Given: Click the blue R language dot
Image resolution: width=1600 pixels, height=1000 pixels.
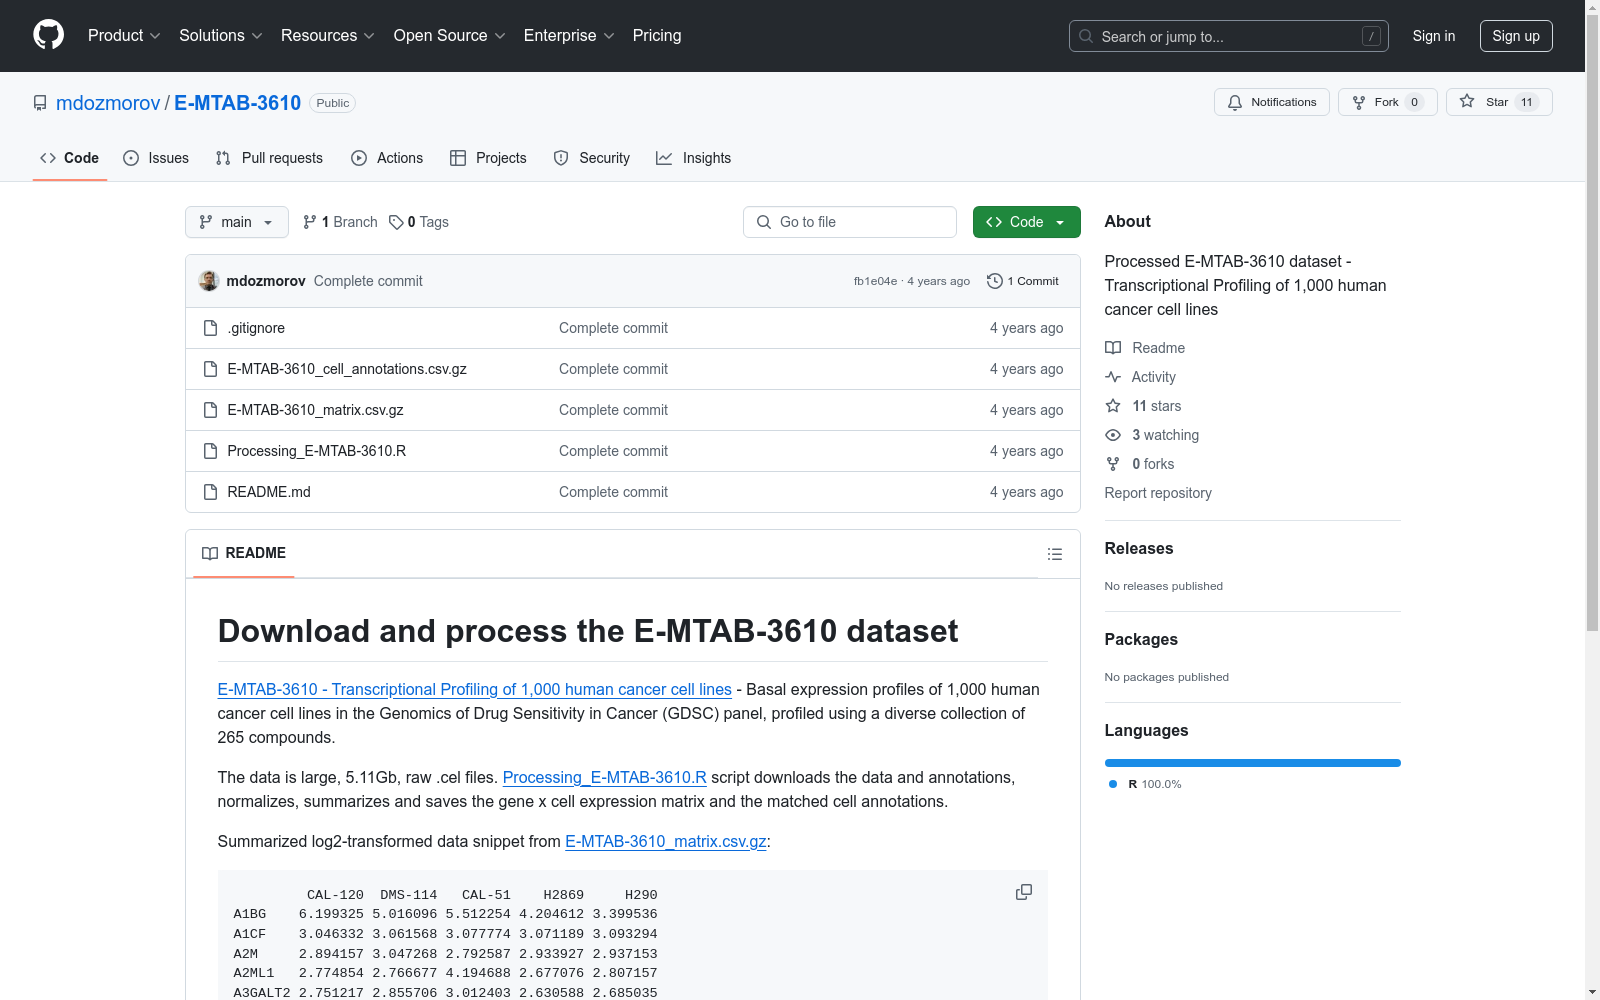Looking at the screenshot, I should [x=1113, y=784].
